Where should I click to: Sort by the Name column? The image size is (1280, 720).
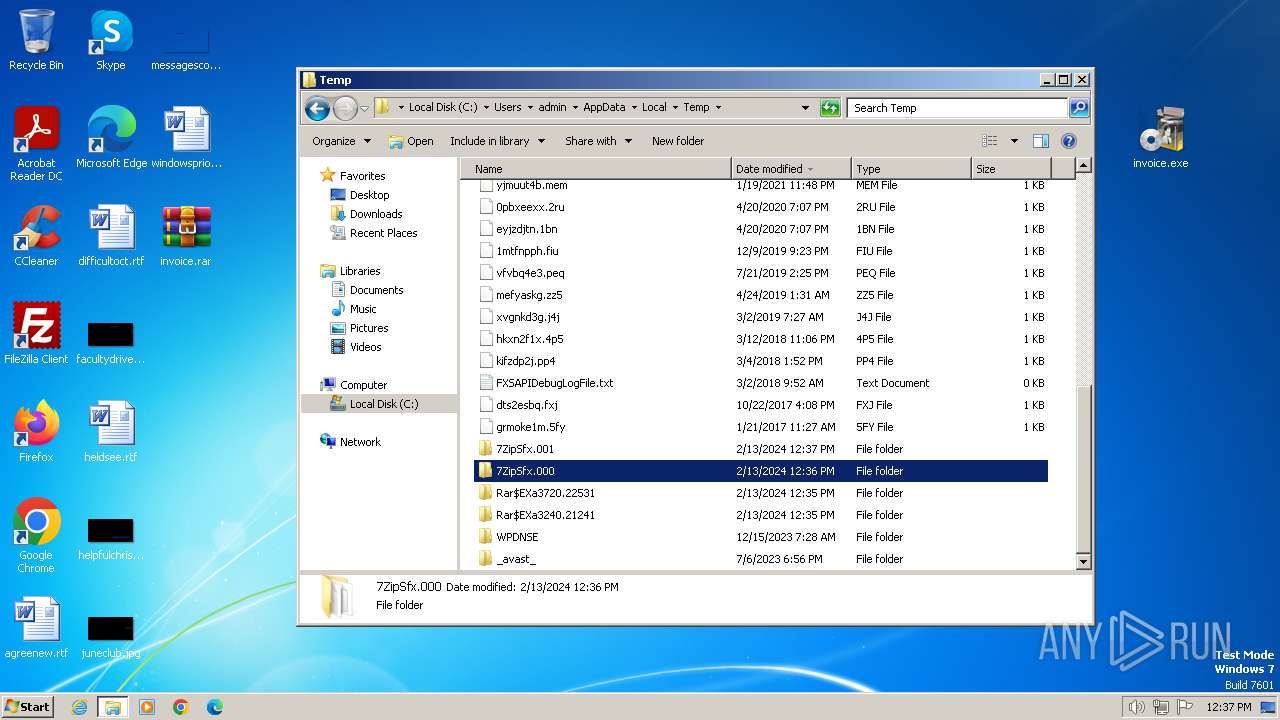(x=596, y=169)
